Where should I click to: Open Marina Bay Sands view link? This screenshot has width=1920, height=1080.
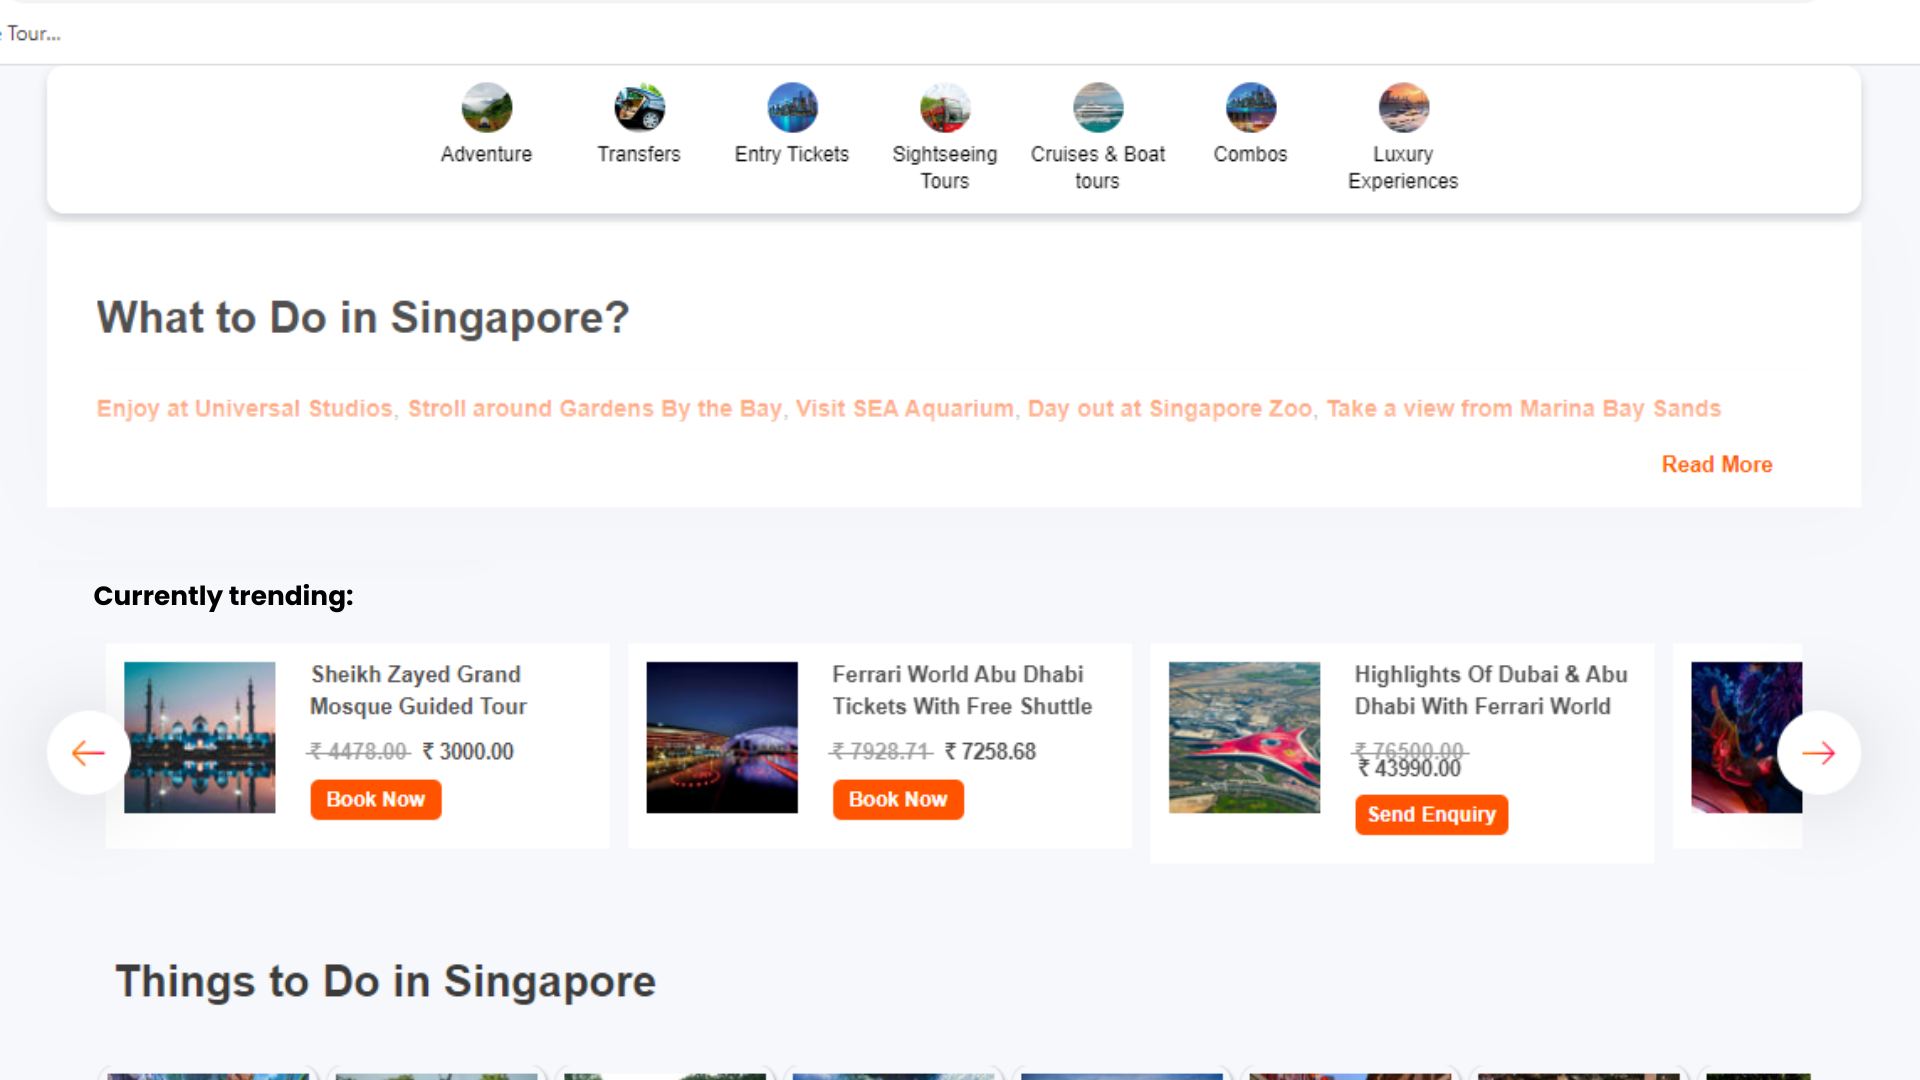click(1523, 409)
